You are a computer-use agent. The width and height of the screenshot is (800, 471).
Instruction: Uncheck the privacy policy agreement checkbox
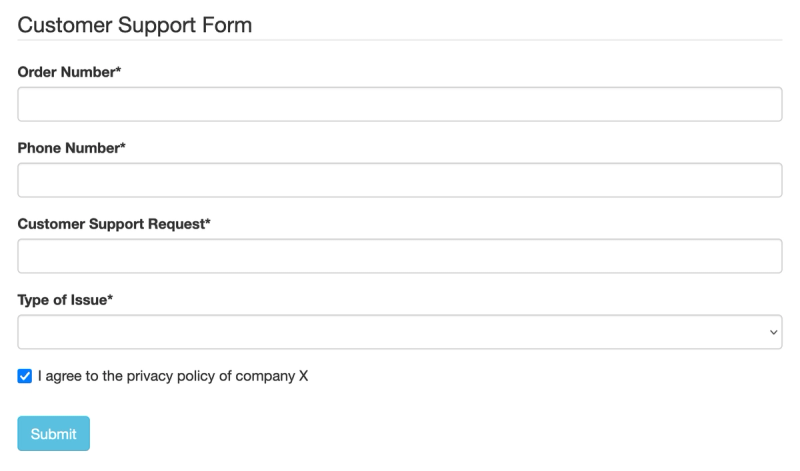pyautogui.click(x=25, y=377)
